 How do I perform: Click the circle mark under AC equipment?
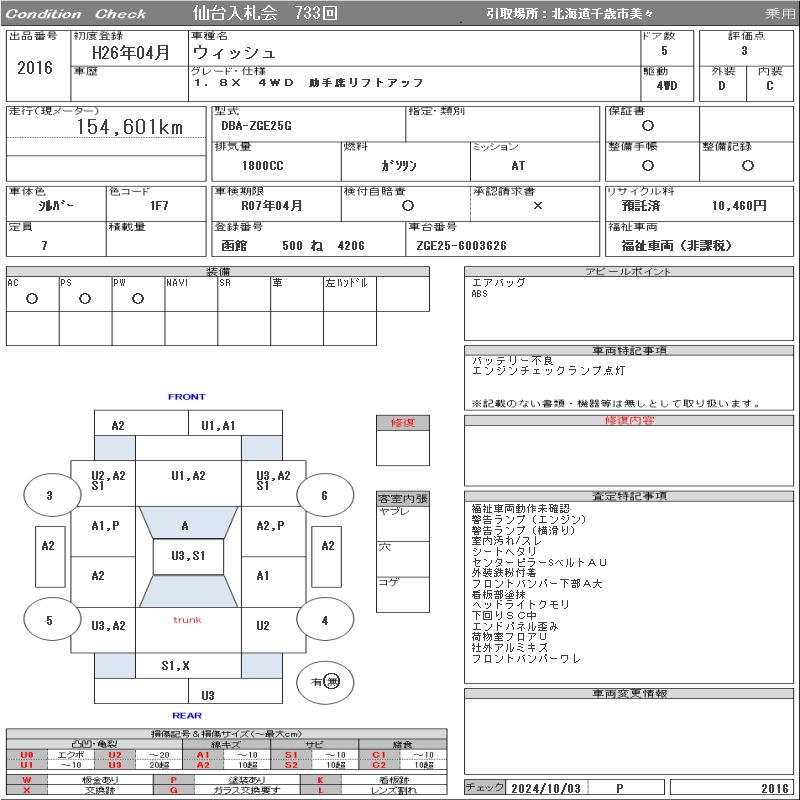(32, 298)
